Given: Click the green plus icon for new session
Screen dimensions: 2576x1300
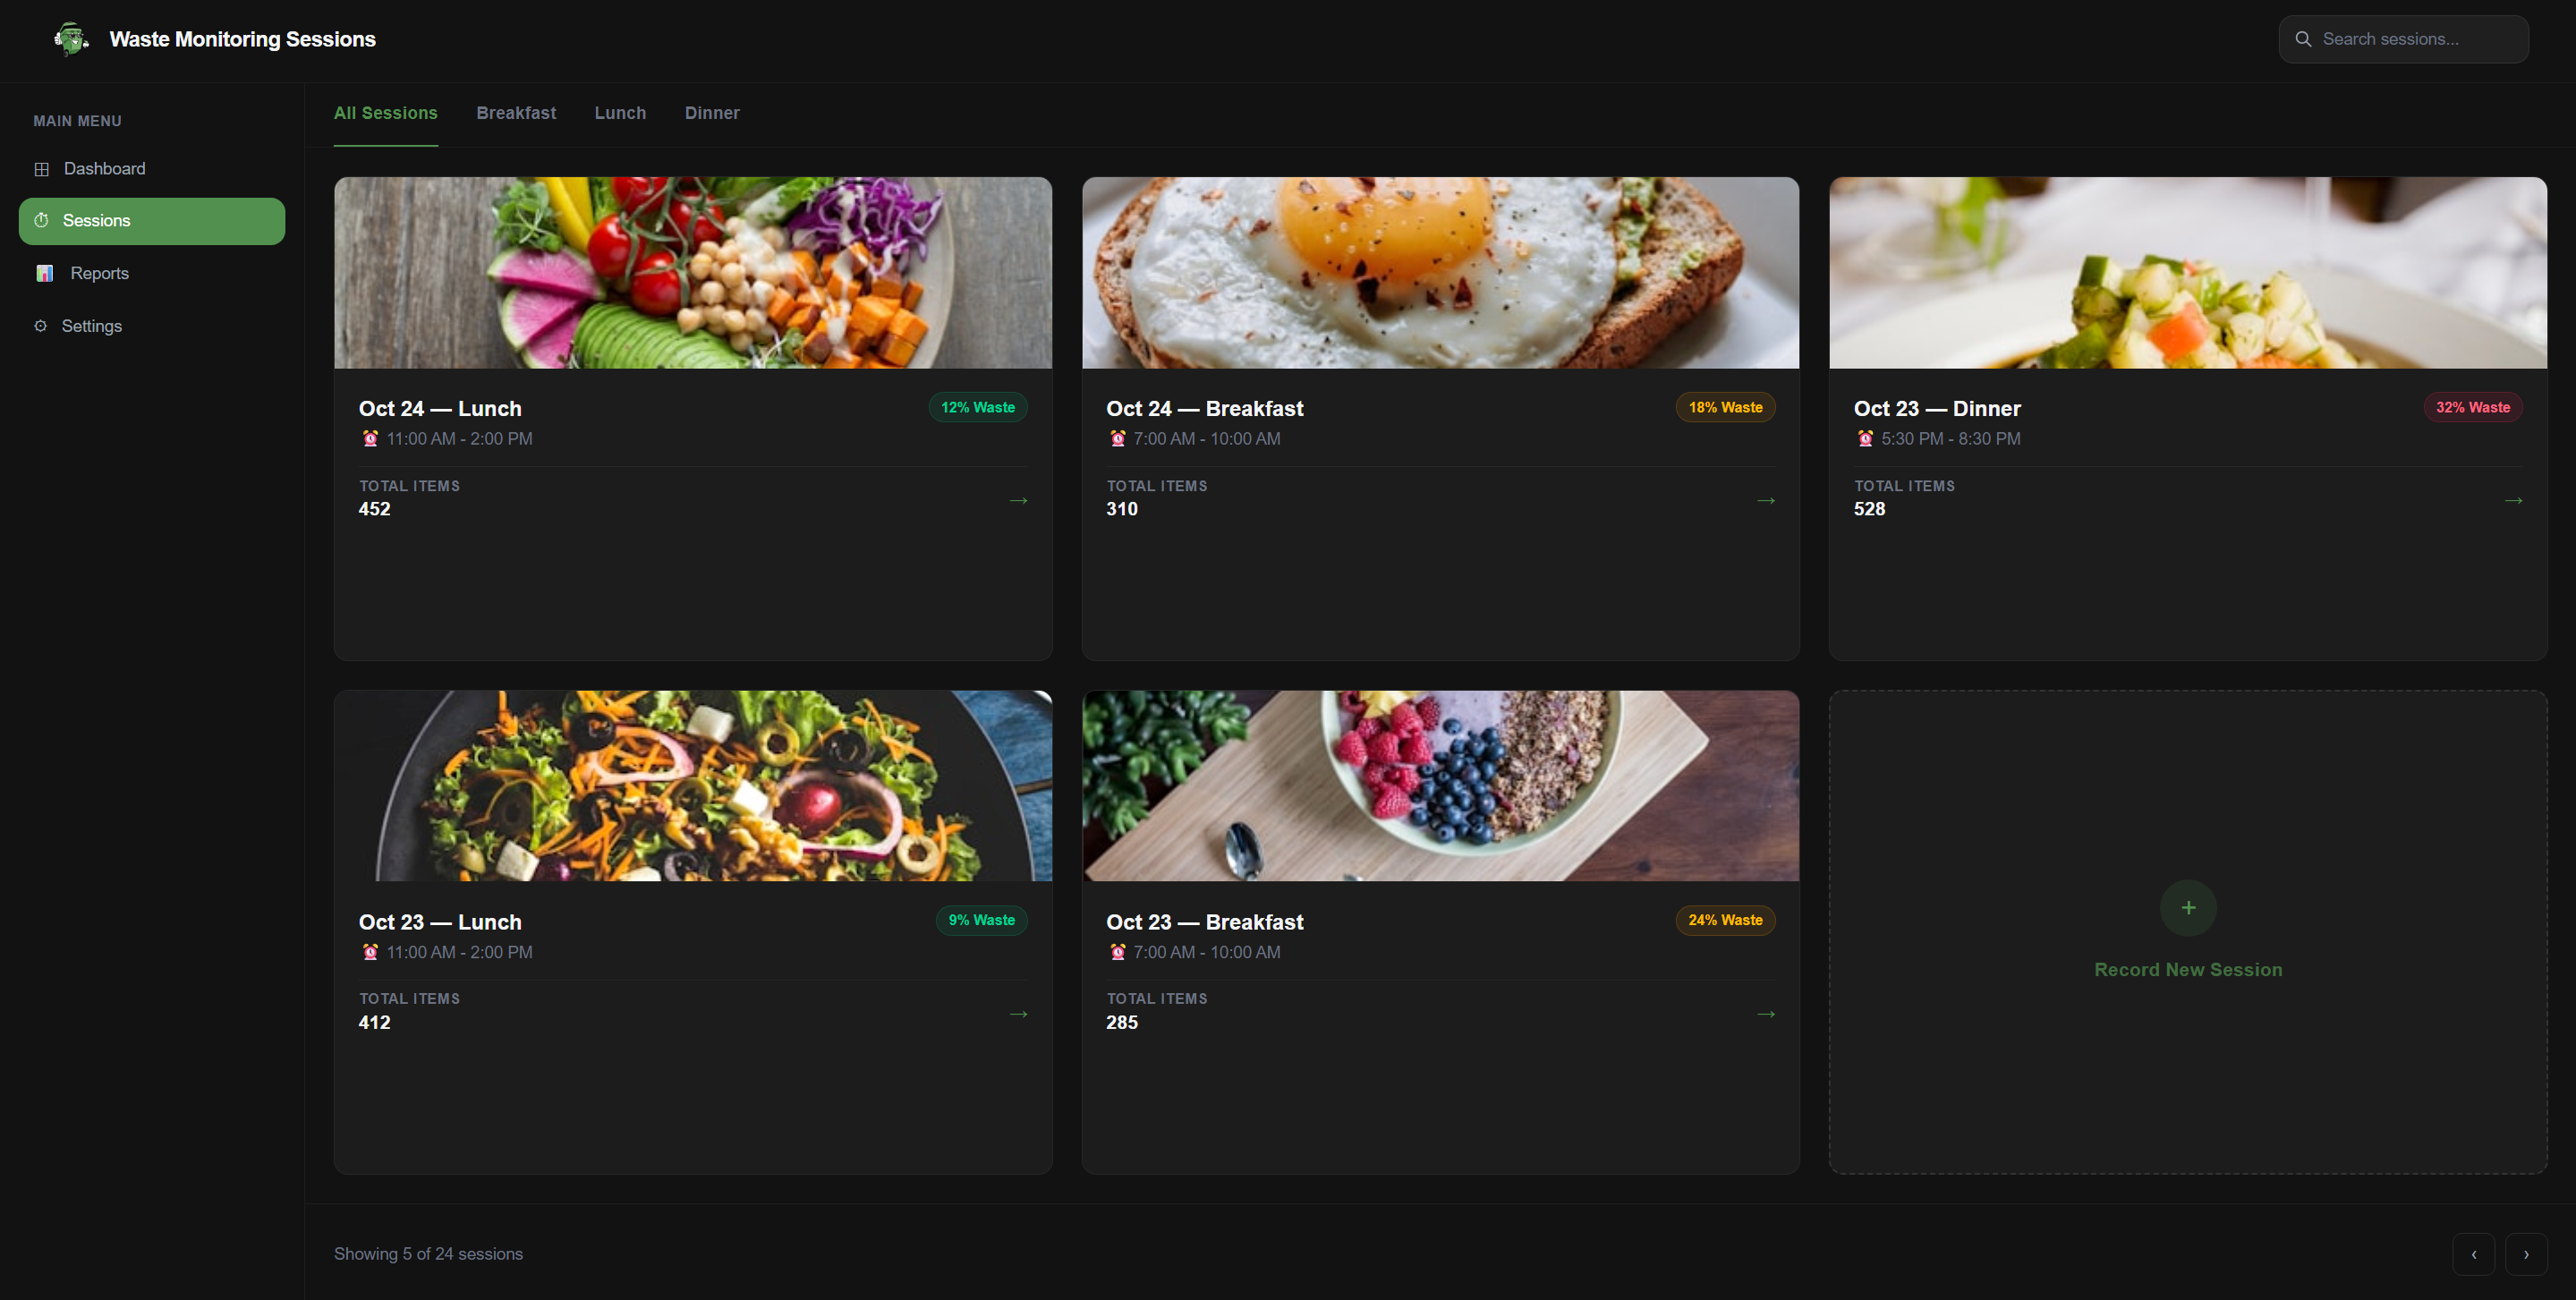Looking at the screenshot, I should [2187, 908].
